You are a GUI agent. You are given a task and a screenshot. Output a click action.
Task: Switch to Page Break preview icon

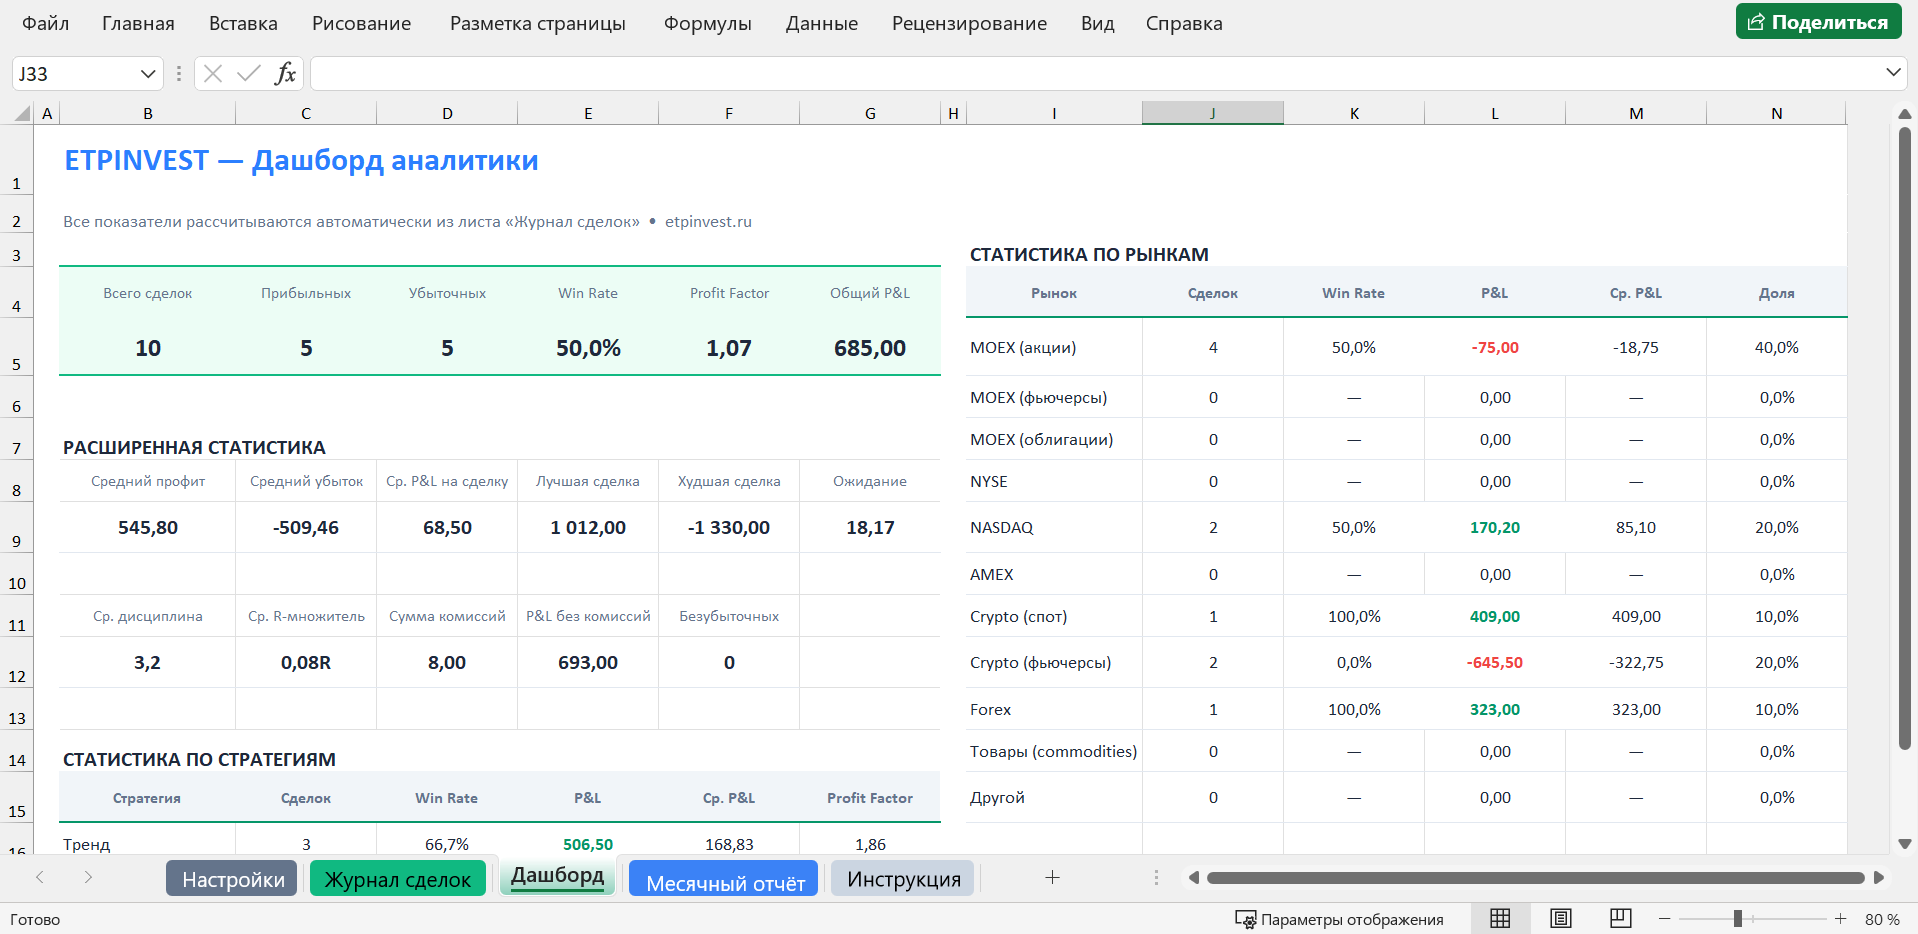click(1621, 918)
